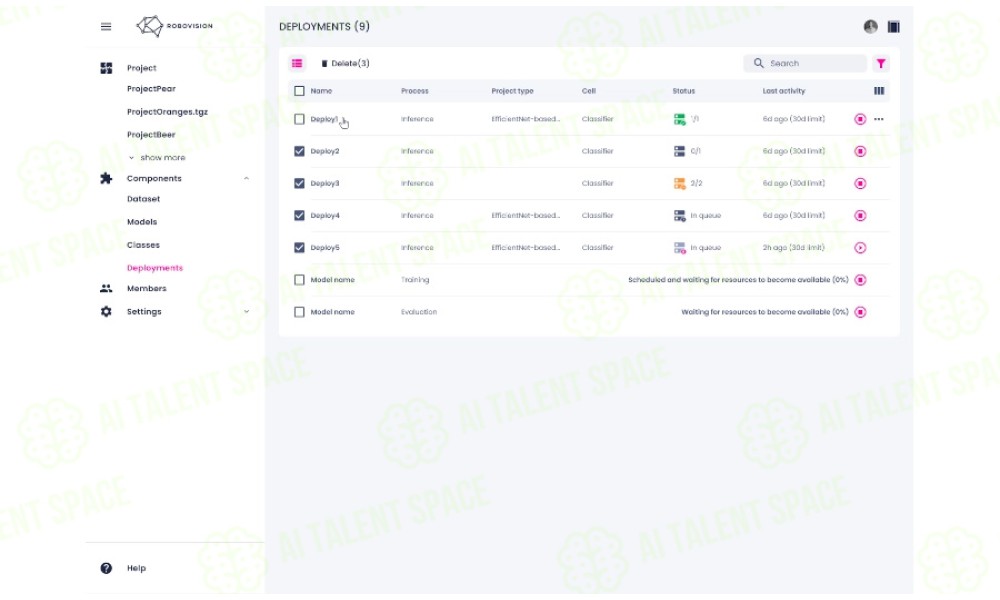Click Deploy2 status icon
Screen dimensions: 1000x600
point(679,151)
